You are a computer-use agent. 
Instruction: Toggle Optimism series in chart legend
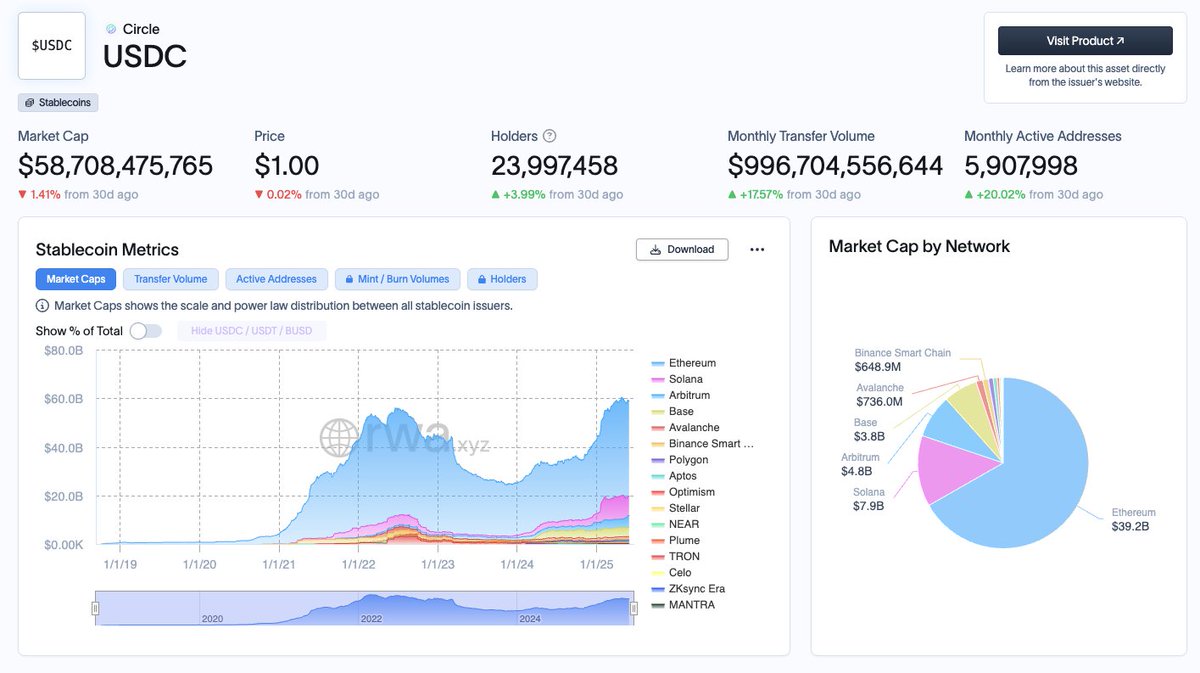tap(684, 492)
